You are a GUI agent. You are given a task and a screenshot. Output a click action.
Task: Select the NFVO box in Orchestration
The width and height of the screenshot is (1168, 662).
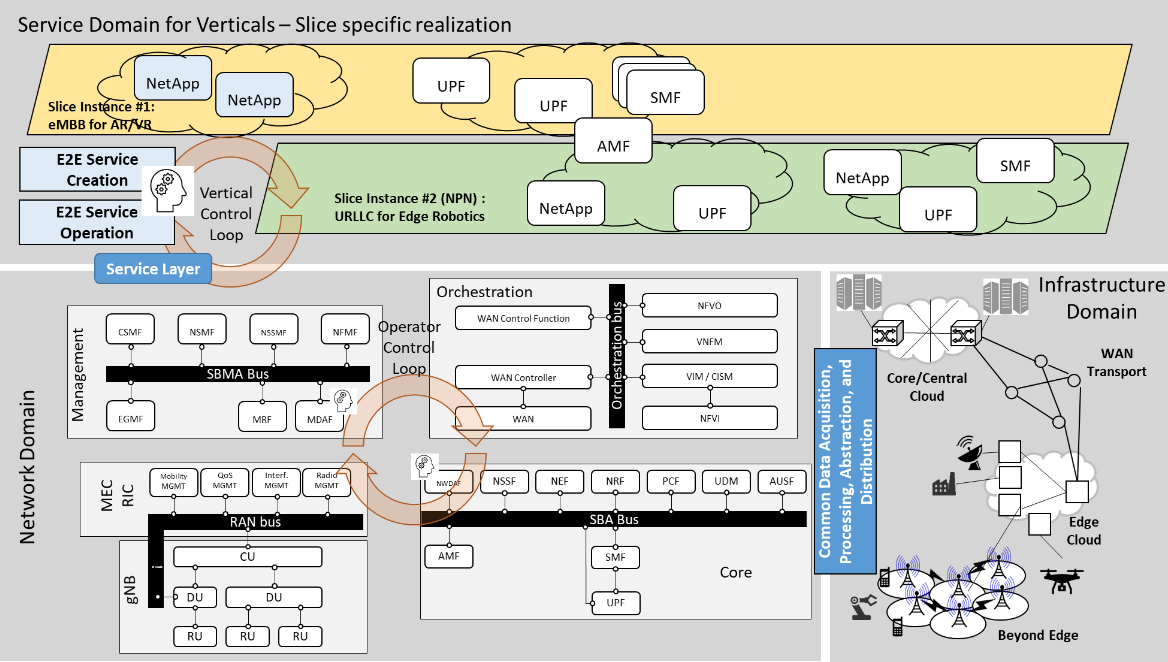709,306
